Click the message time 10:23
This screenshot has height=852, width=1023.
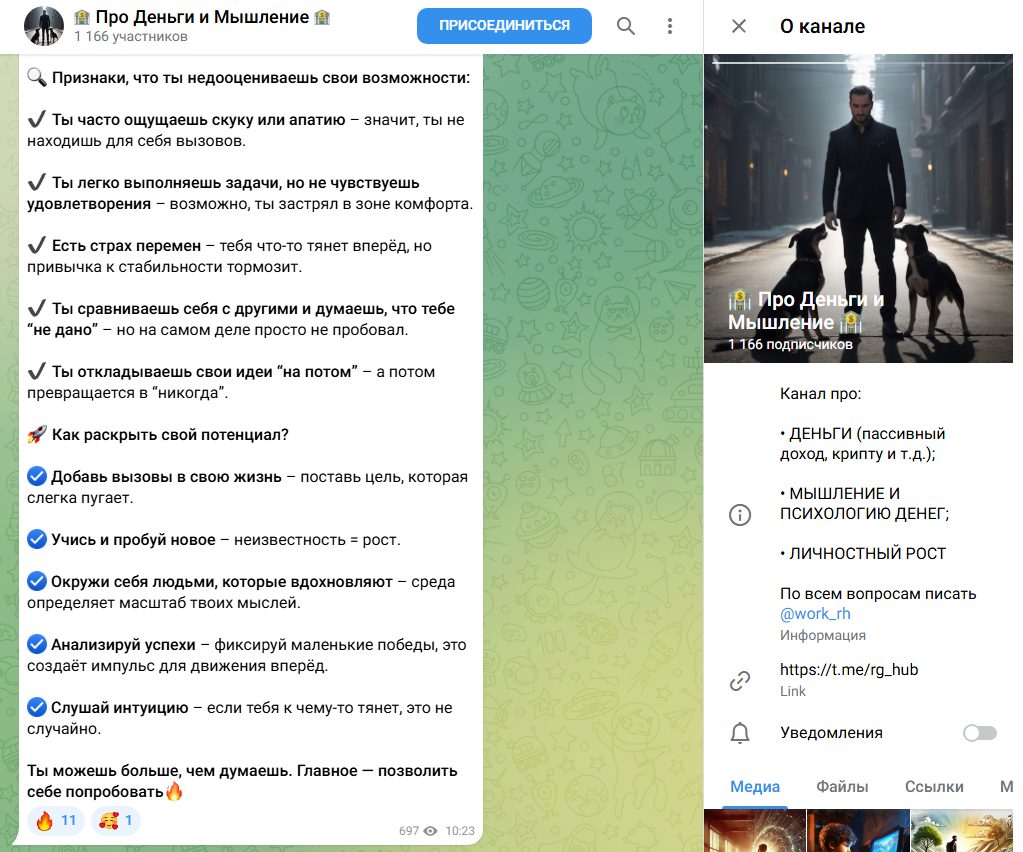[x=460, y=830]
